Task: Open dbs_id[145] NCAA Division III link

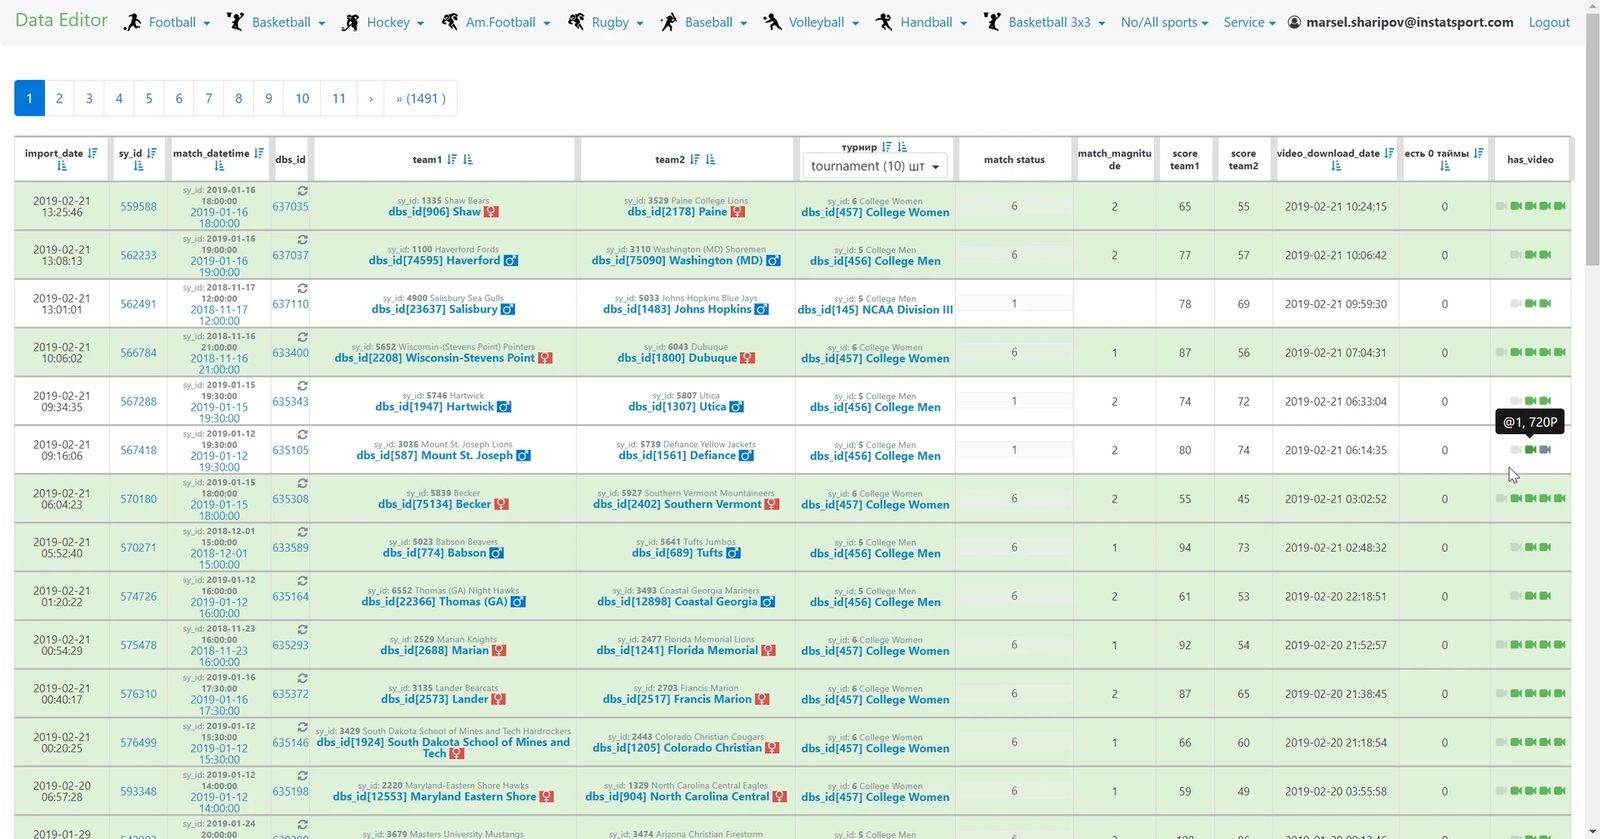Action: [x=875, y=310]
